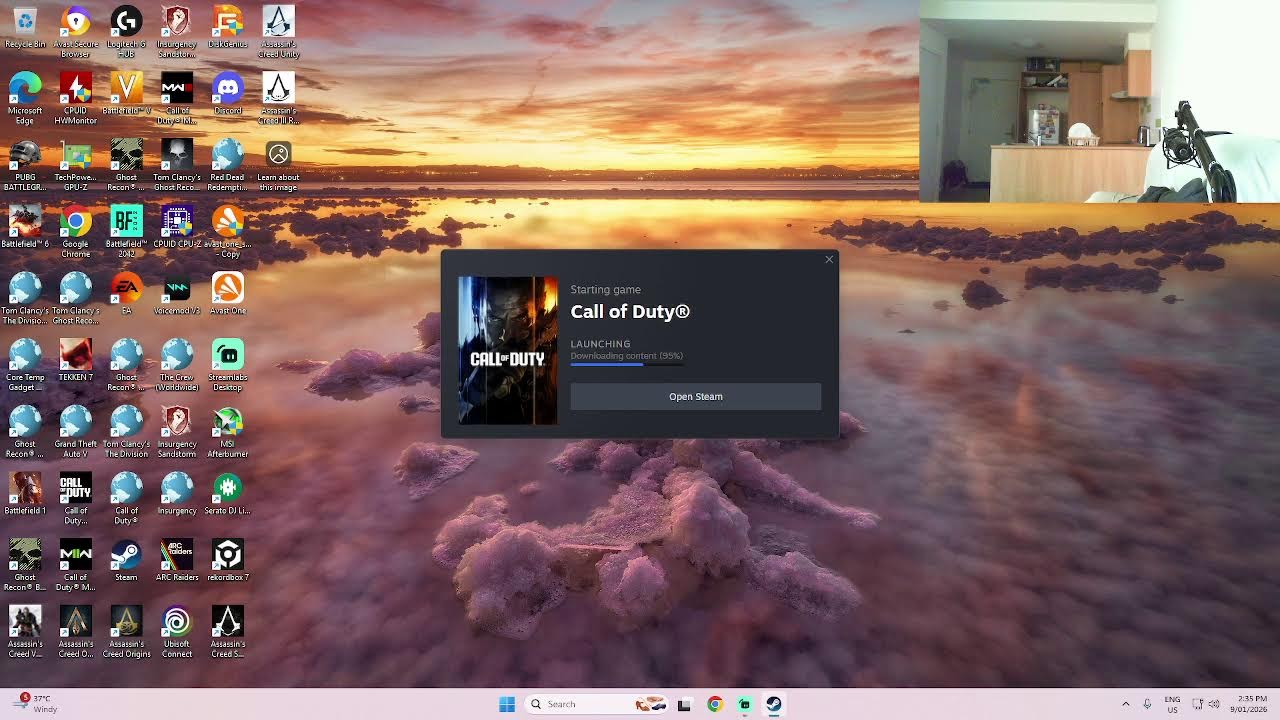Viewport: 1280px width, 720px height.
Task: Select Core Temp Gadget desktop shortcut
Action: [25, 365]
